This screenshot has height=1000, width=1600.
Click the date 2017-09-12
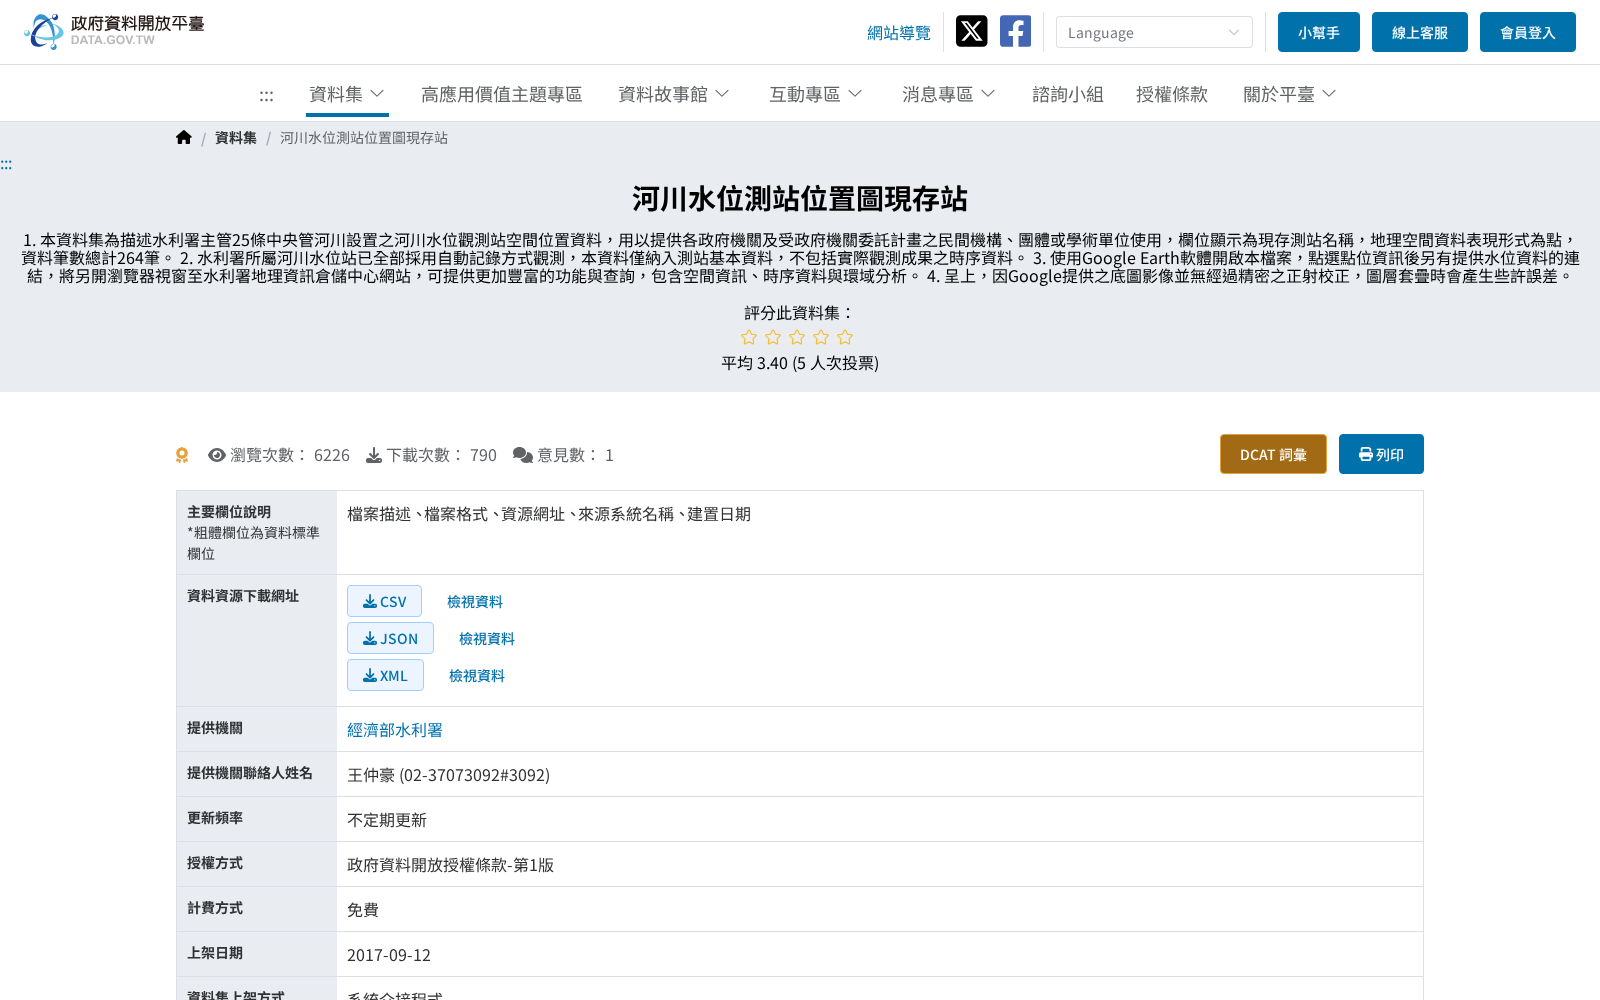(x=389, y=955)
